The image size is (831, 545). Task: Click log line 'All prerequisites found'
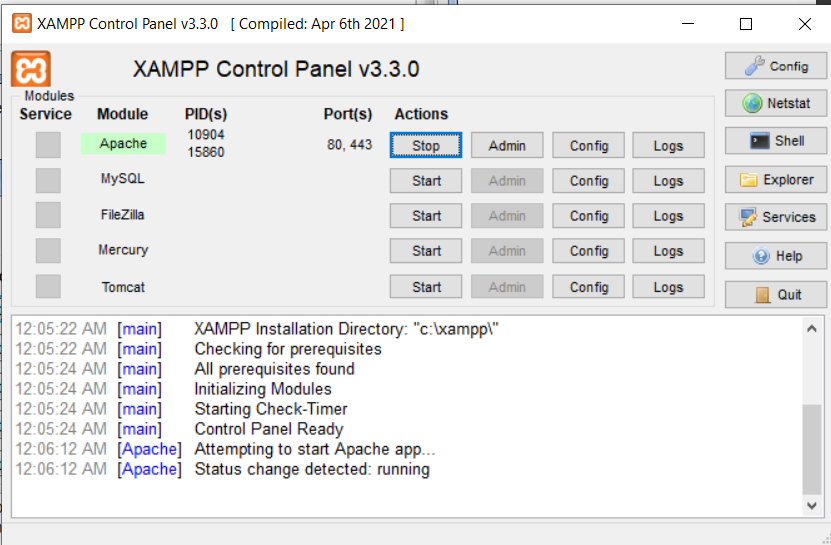tap(274, 369)
